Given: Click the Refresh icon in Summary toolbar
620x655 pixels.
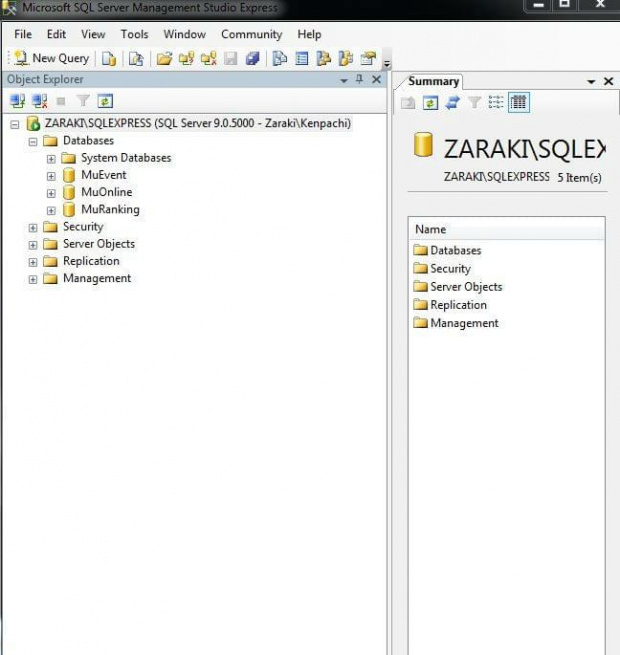Looking at the screenshot, I should (430, 102).
